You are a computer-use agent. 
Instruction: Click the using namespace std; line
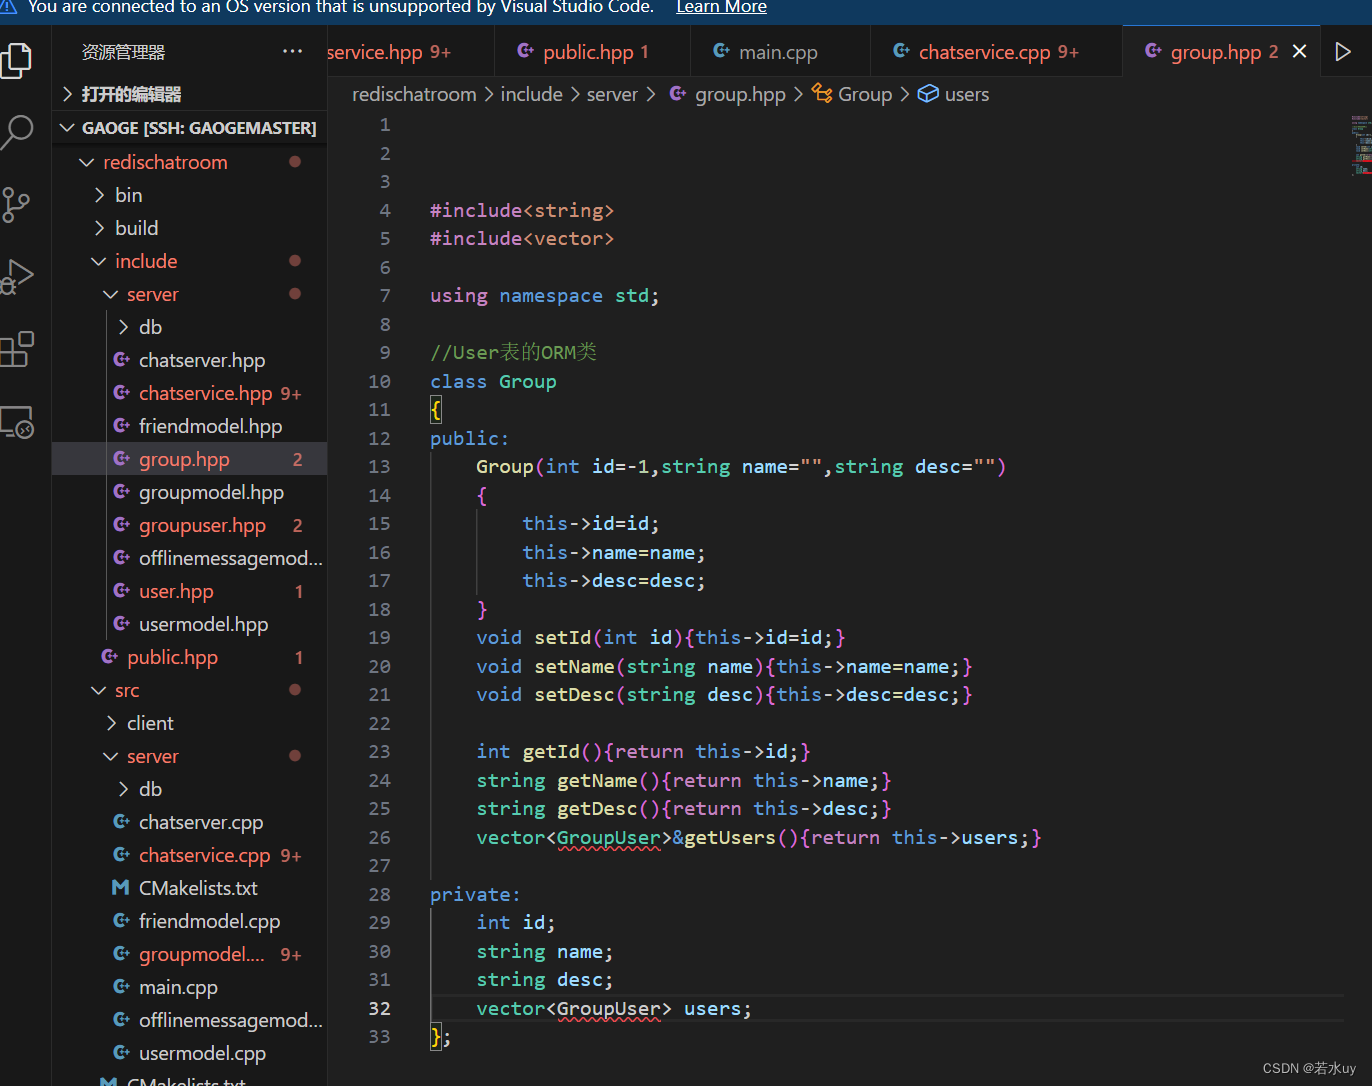(545, 295)
